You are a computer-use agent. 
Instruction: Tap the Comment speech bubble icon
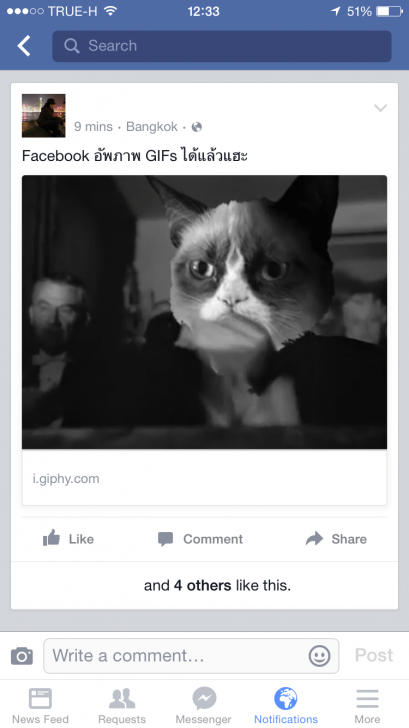pyautogui.click(x=165, y=539)
